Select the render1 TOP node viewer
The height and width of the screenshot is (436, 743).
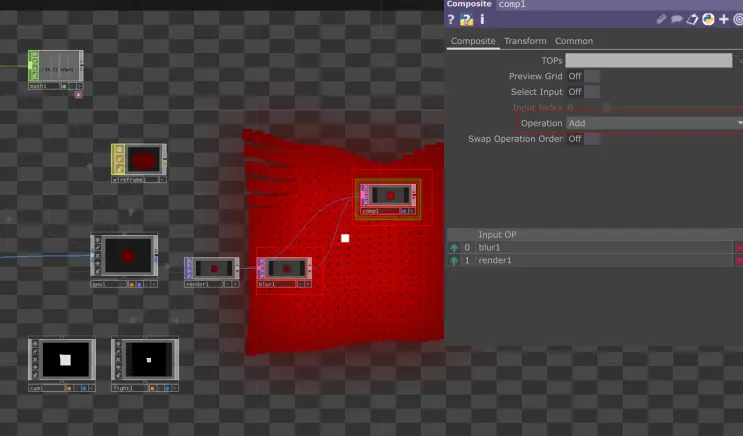(x=214, y=268)
